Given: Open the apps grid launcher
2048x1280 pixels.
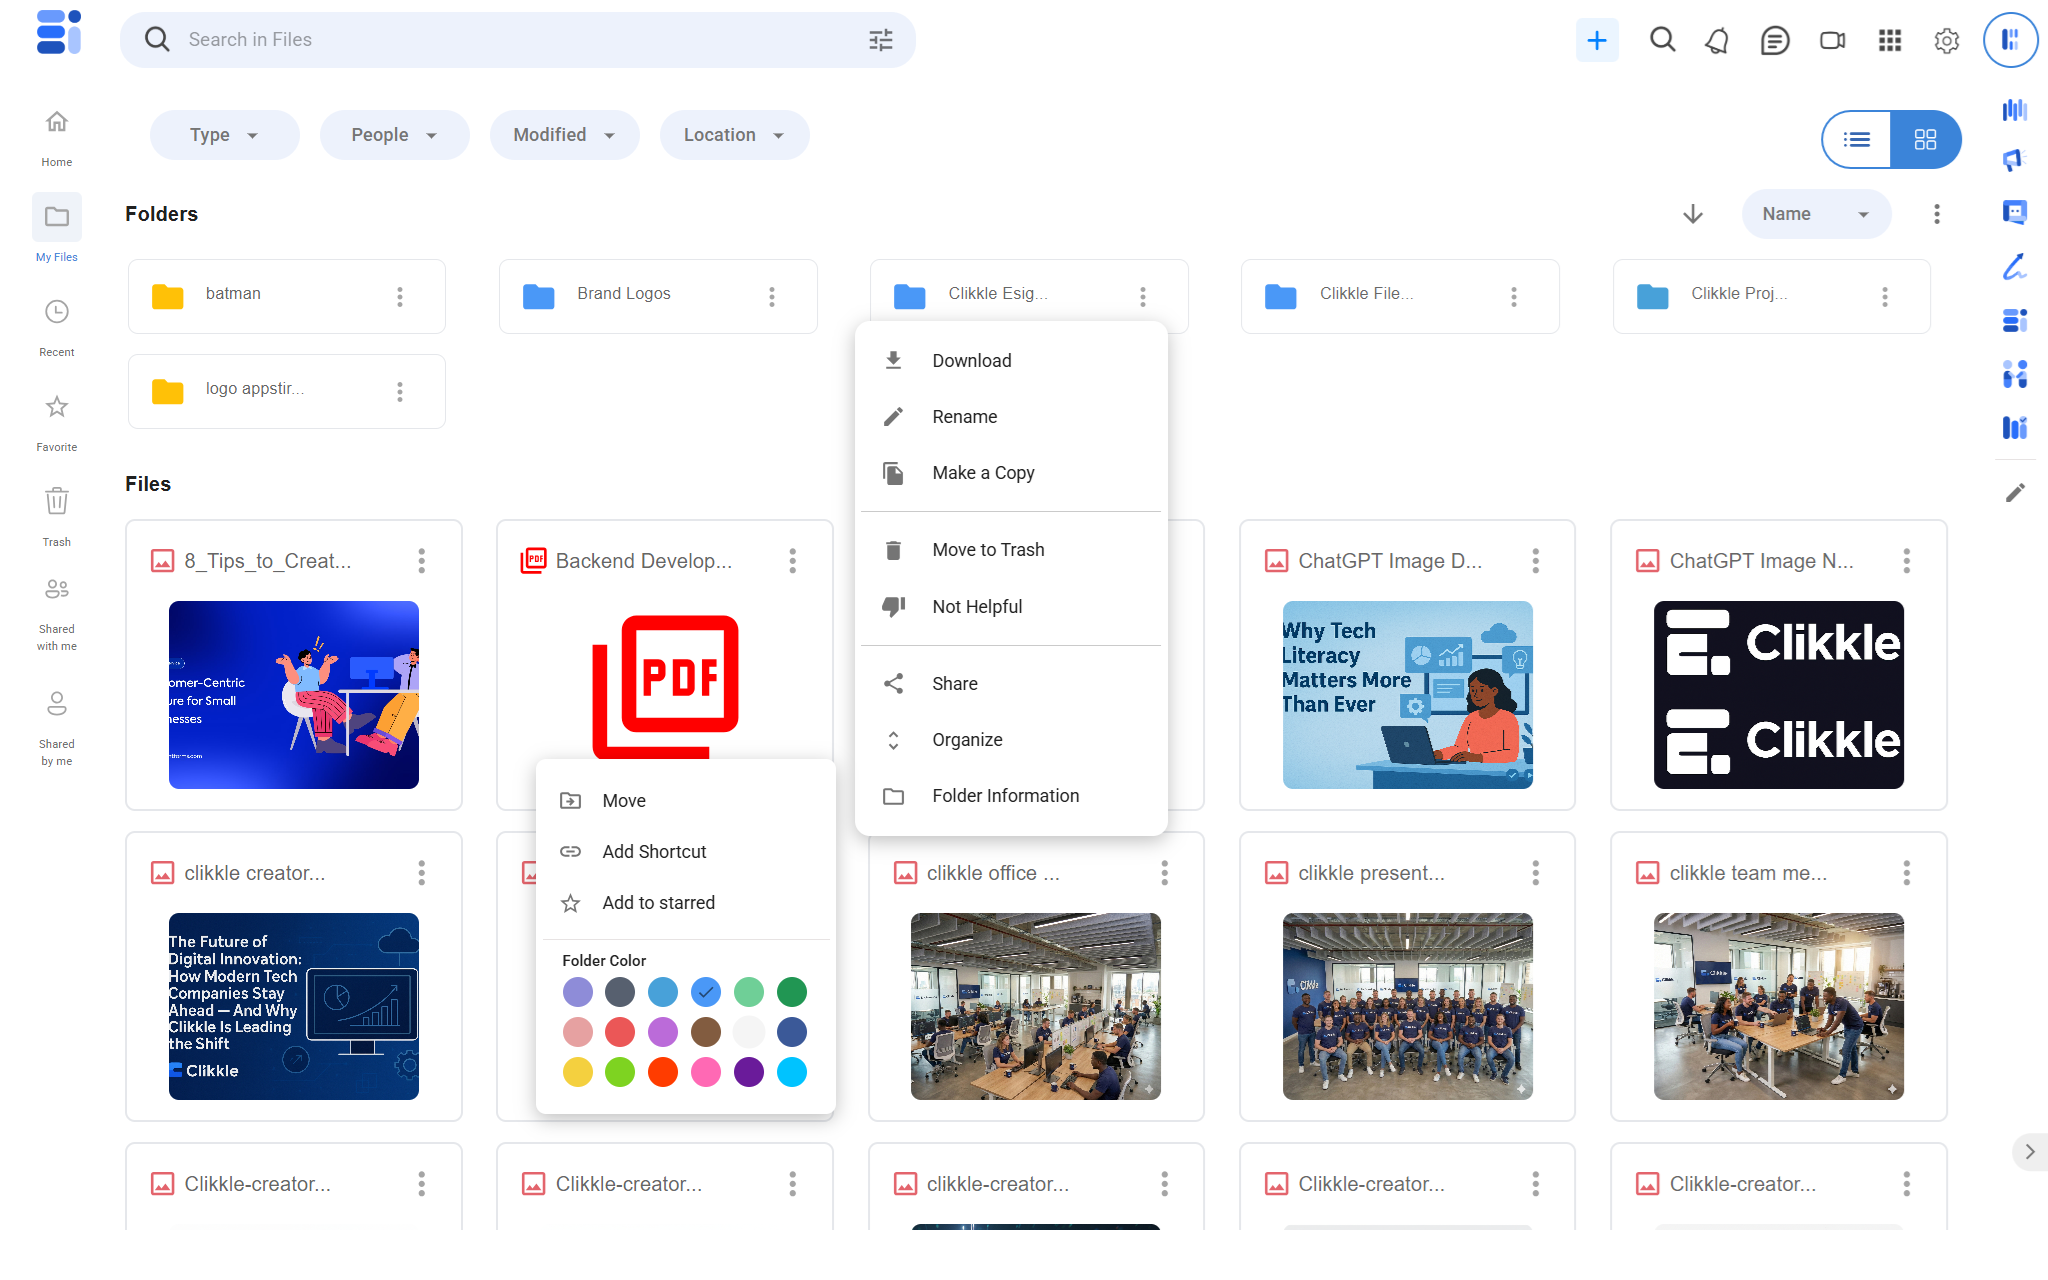Looking at the screenshot, I should [x=1889, y=40].
